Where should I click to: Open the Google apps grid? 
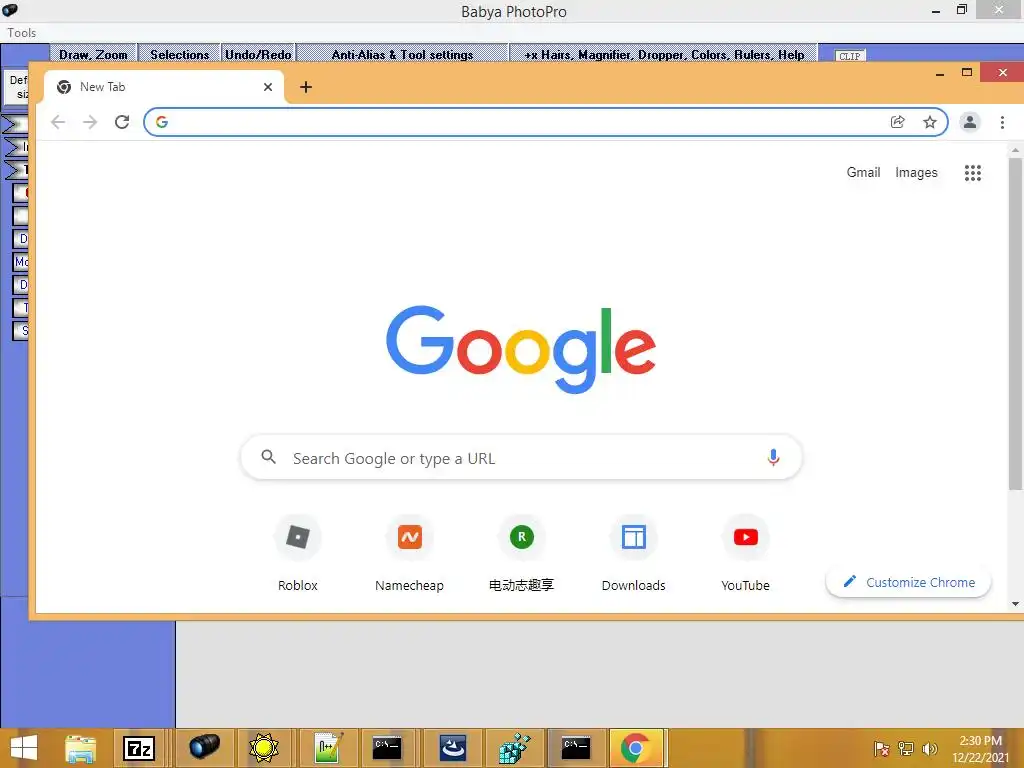pyautogui.click(x=972, y=172)
